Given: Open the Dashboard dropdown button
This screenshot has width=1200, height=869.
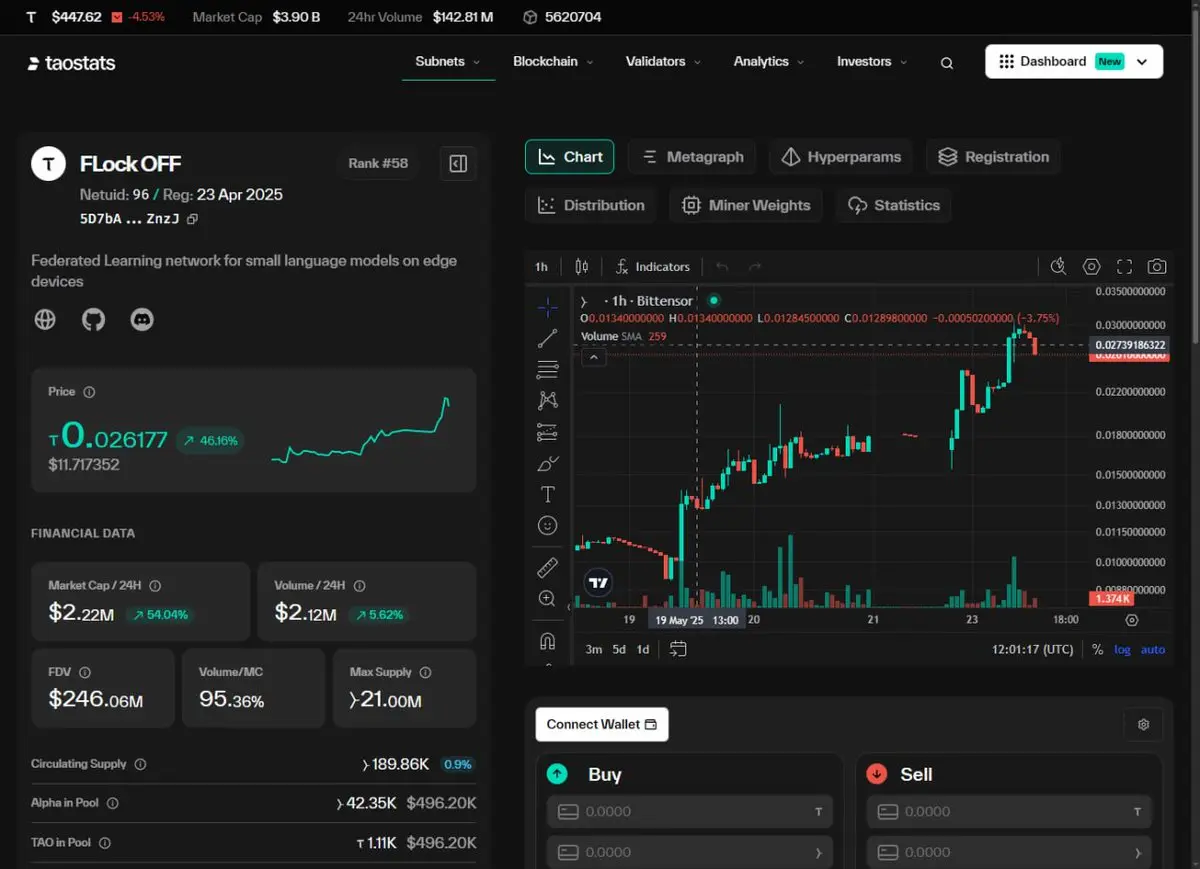Looking at the screenshot, I should [1074, 61].
